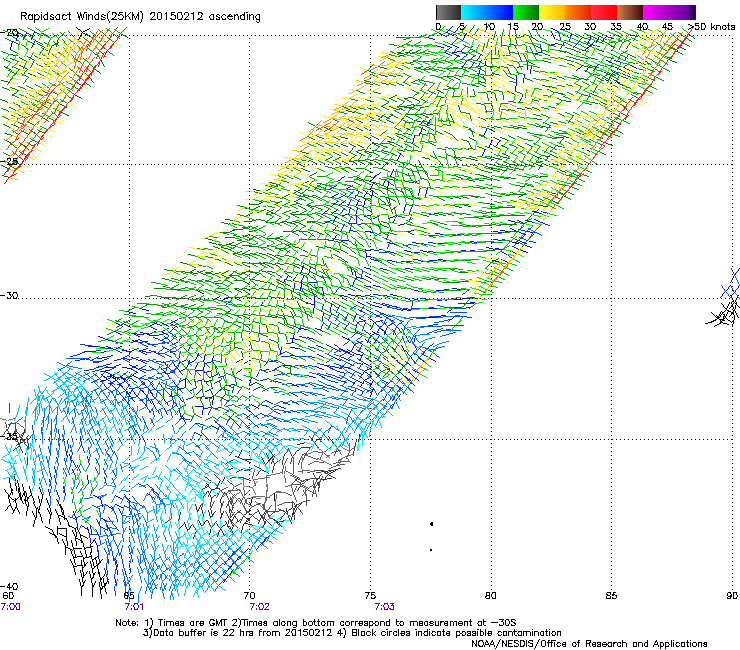
Task: Click the '45' legend label under the color bar
Action: pyautogui.click(x=667, y=27)
